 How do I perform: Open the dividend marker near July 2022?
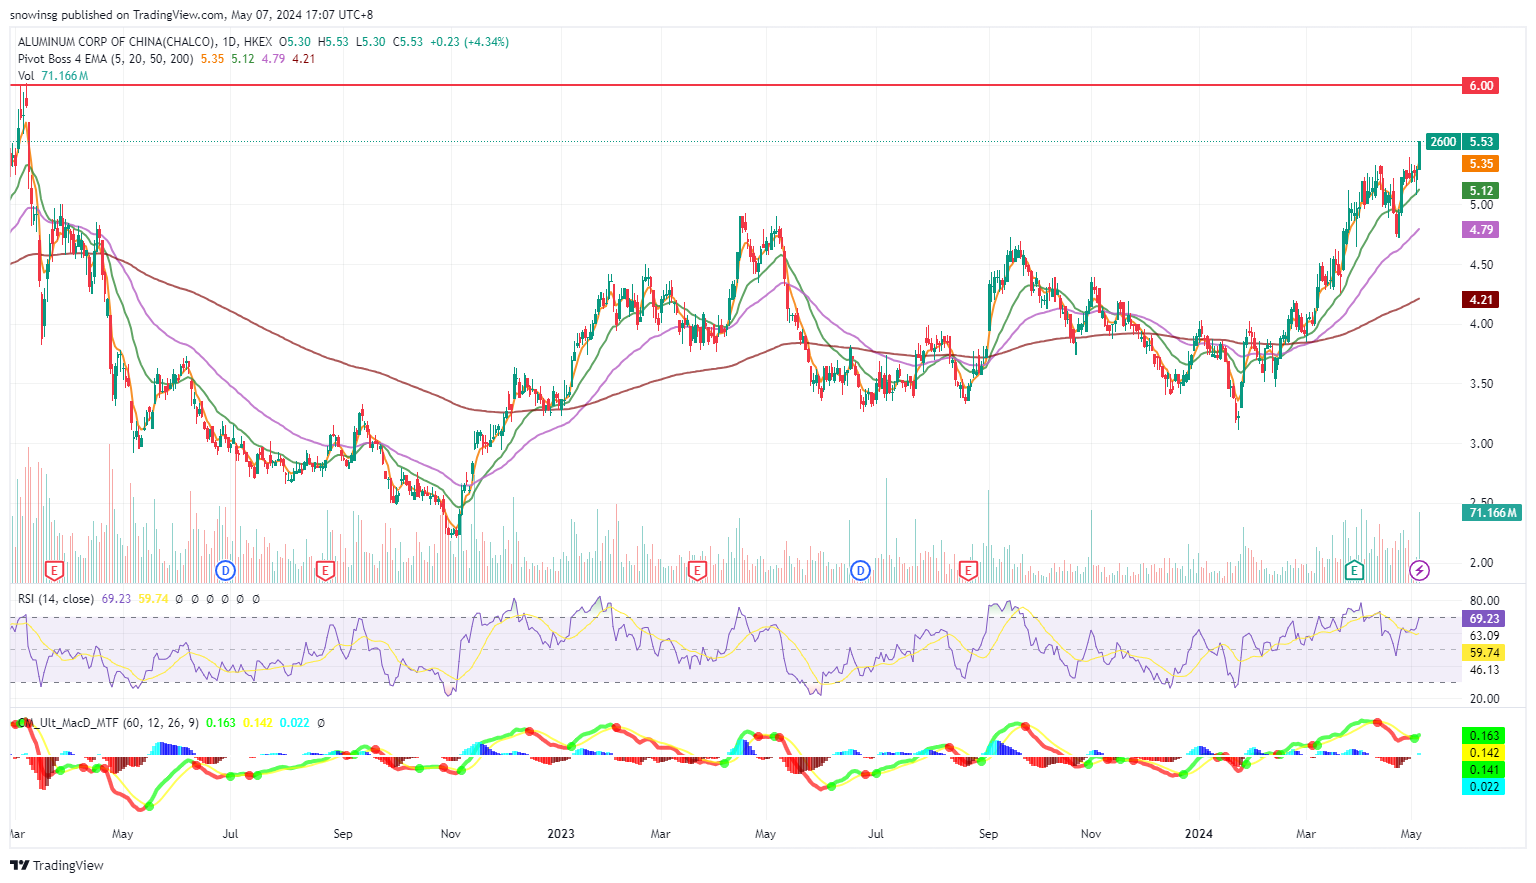tap(226, 571)
